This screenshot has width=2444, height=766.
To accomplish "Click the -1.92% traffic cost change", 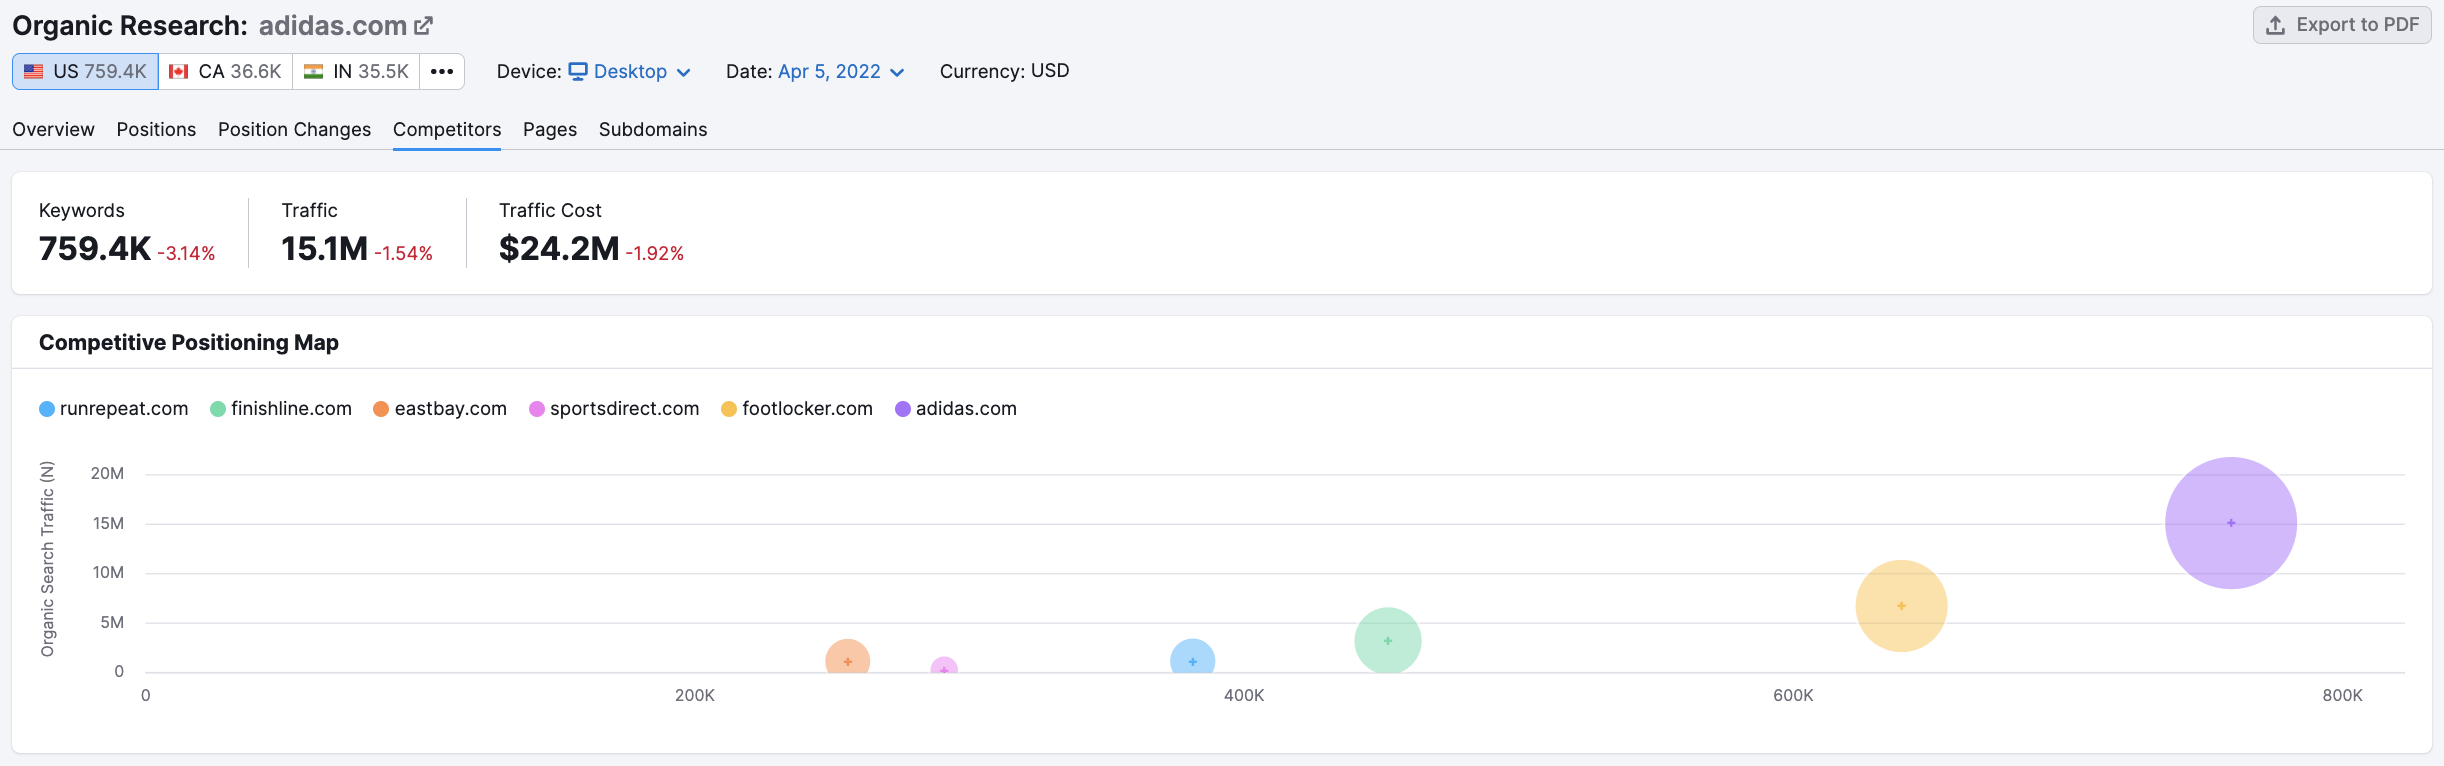I will click(655, 254).
